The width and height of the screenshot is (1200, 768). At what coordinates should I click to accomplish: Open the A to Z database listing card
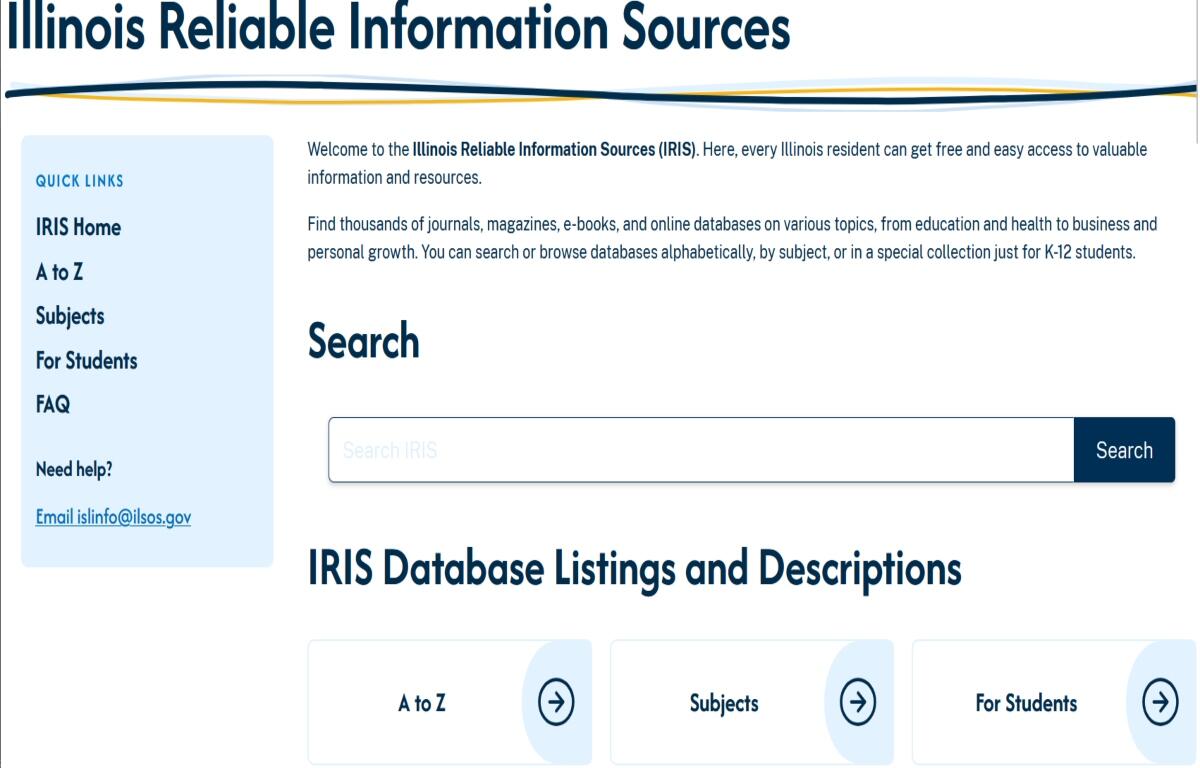pos(450,703)
